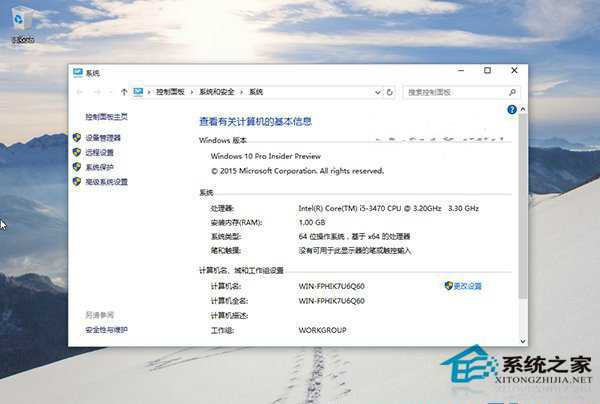Click 更改设置 link
The height and width of the screenshot is (404, 600).
(467, 286)
